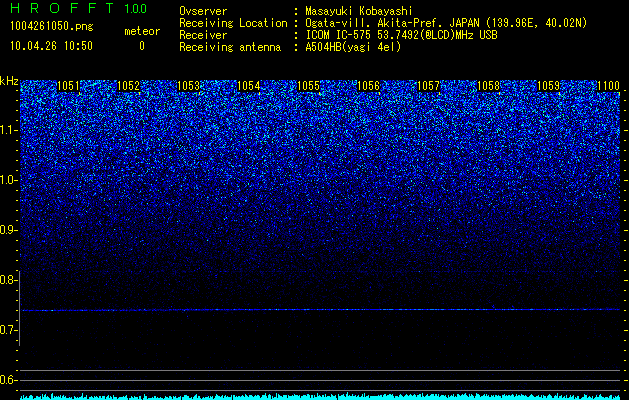Click the 1051 time marker
This screenshot has width=629, height=400.
click(68, 86)
